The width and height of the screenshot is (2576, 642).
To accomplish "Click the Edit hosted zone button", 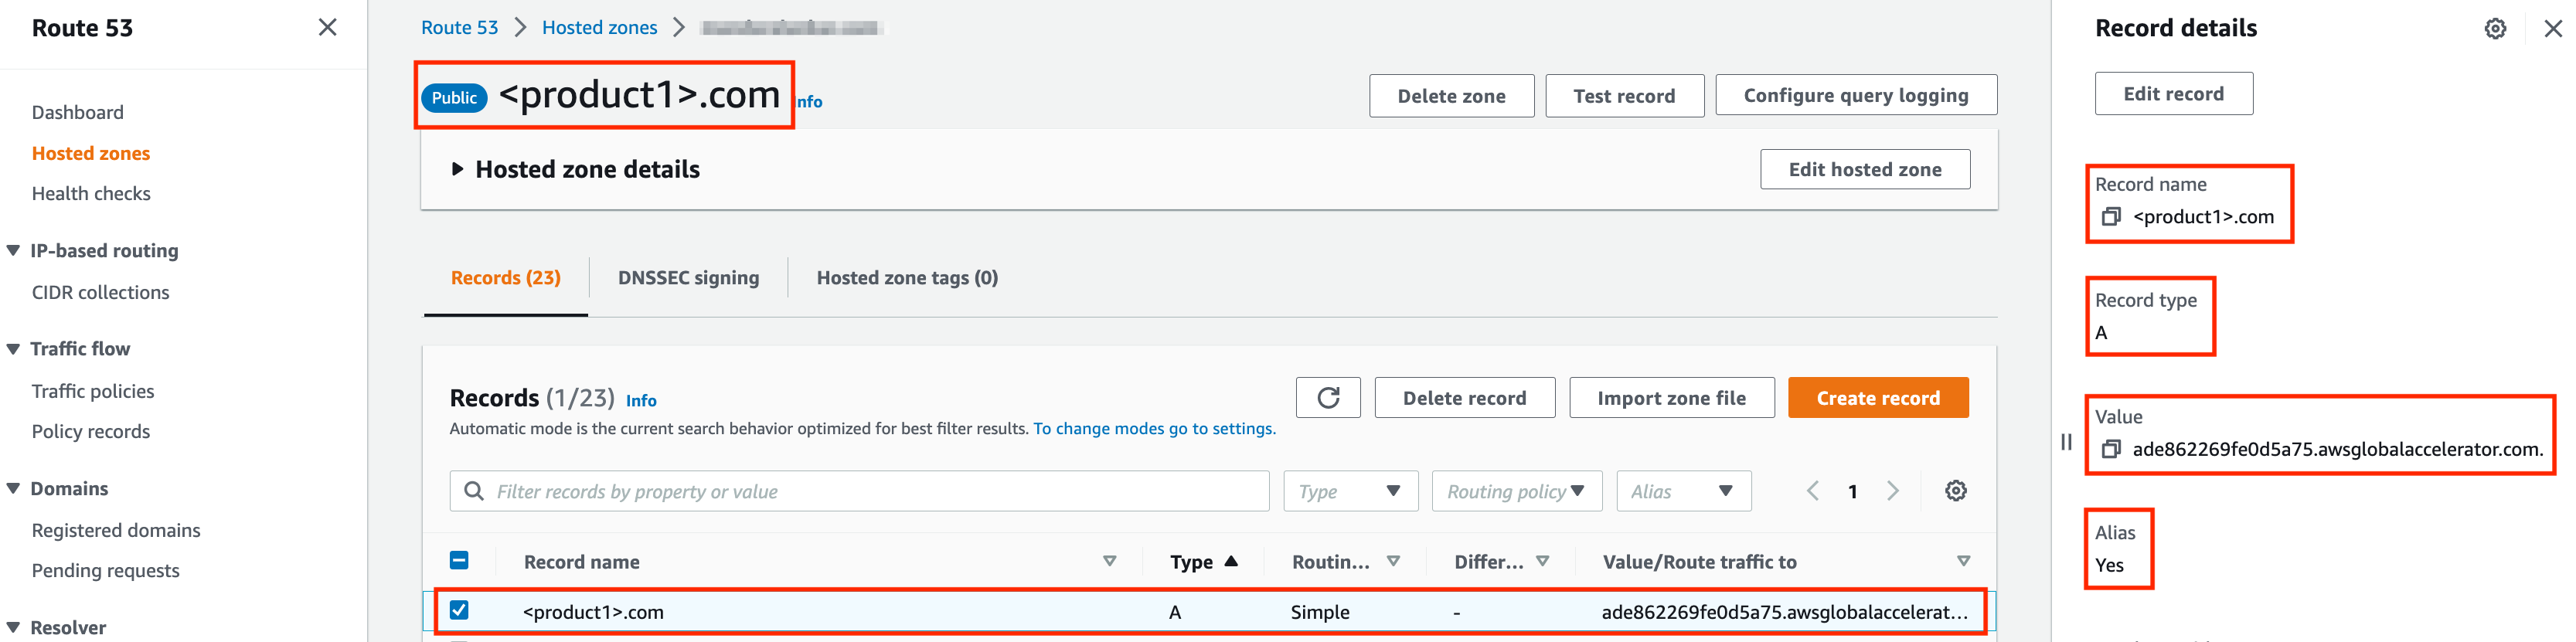I will 1865,169.
